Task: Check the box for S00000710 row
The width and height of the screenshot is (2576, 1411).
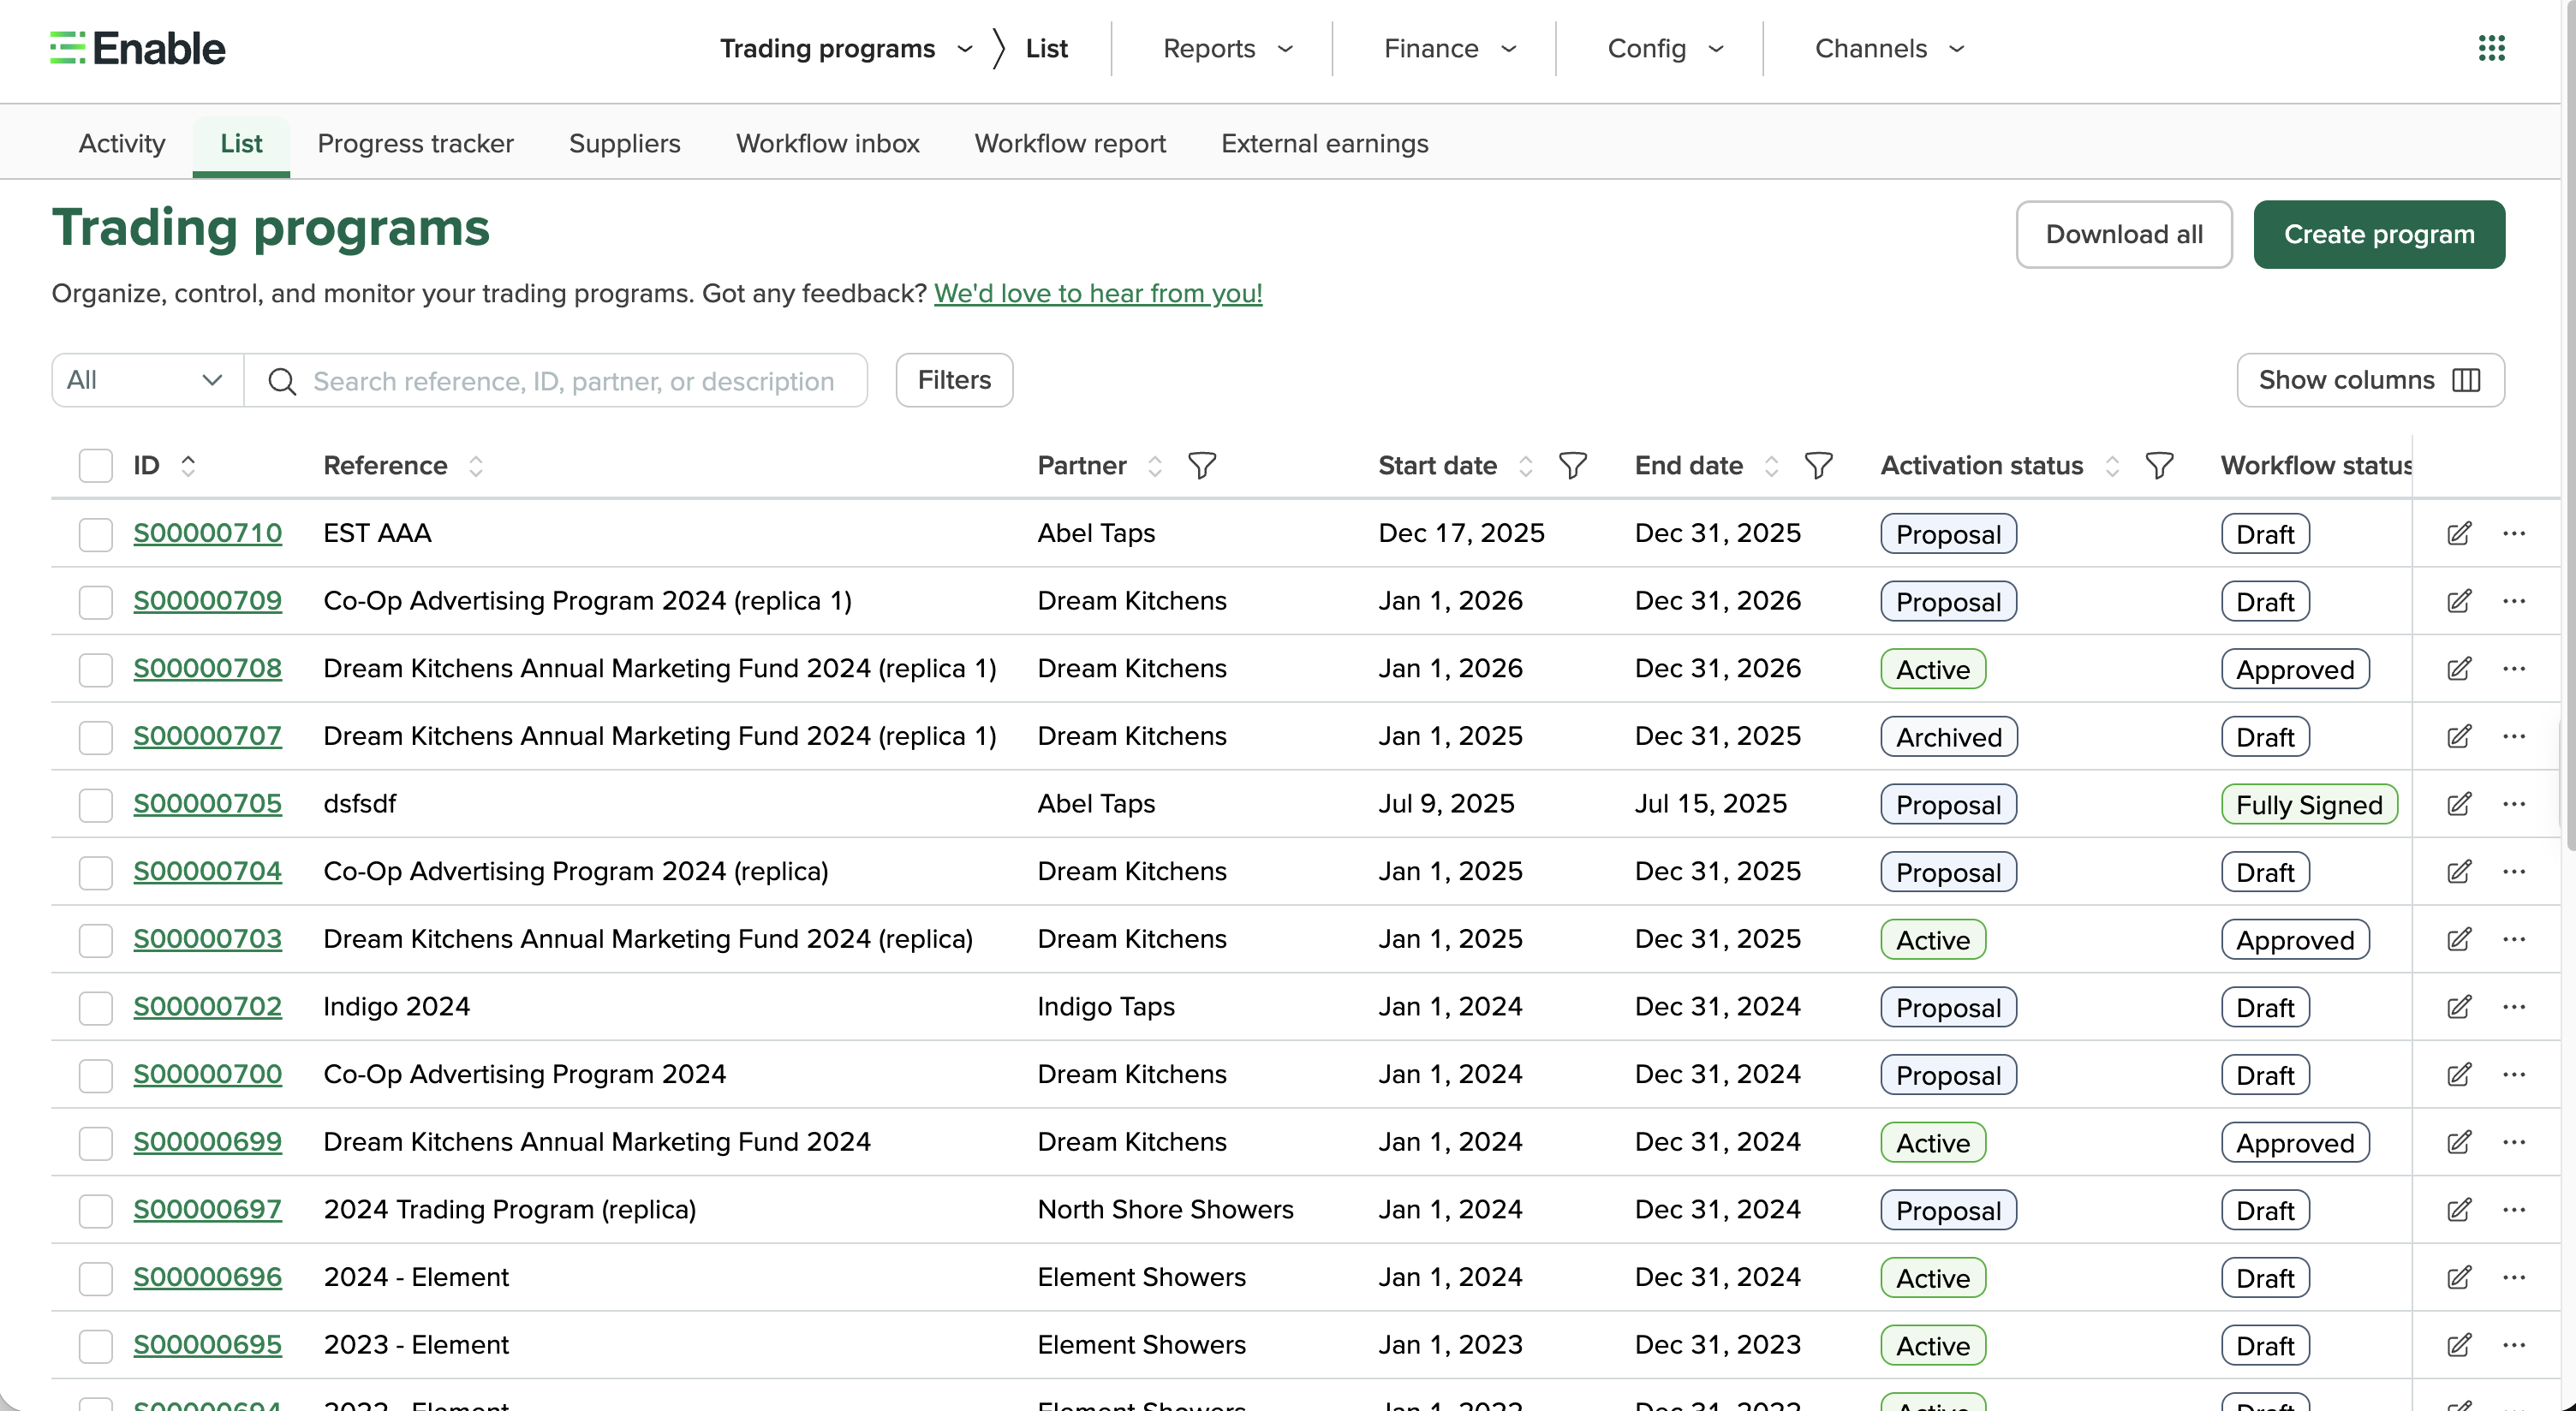Action: (x=96, y=534)
